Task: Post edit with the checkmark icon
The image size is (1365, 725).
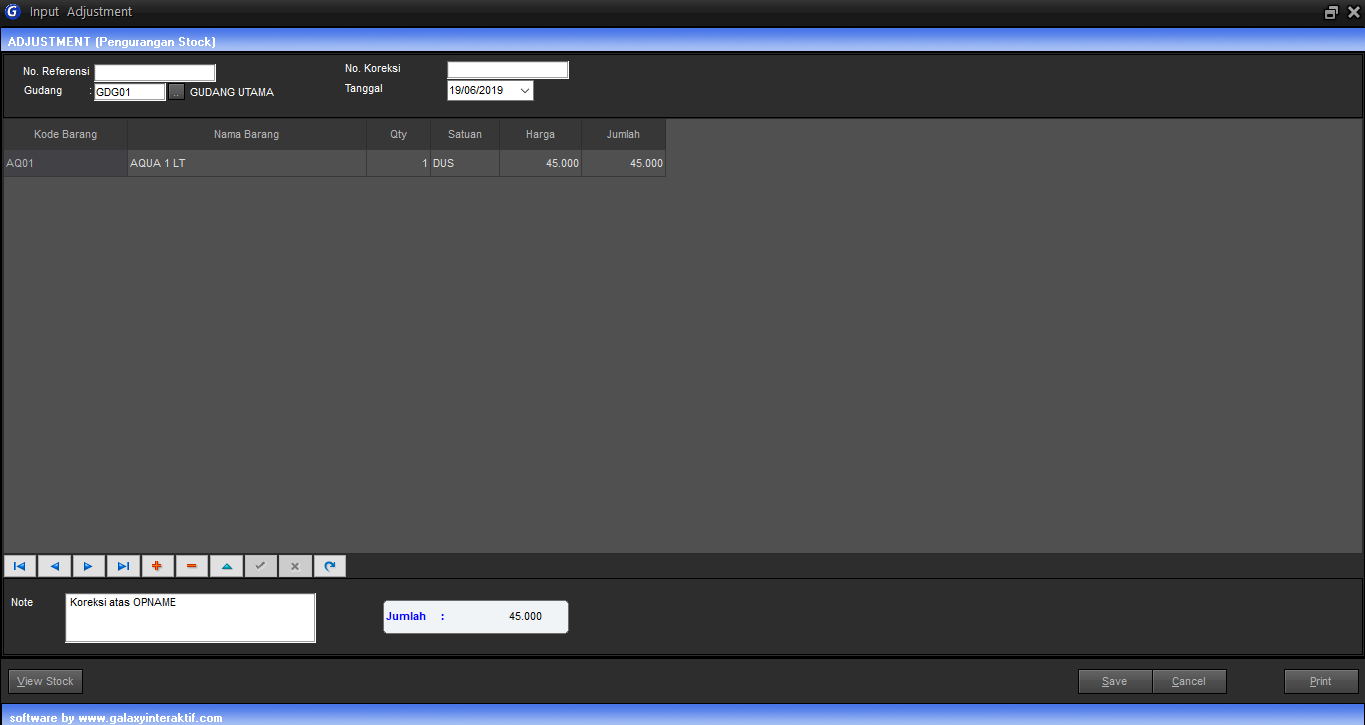Action: pyautogui.click(x=260, y=566)
